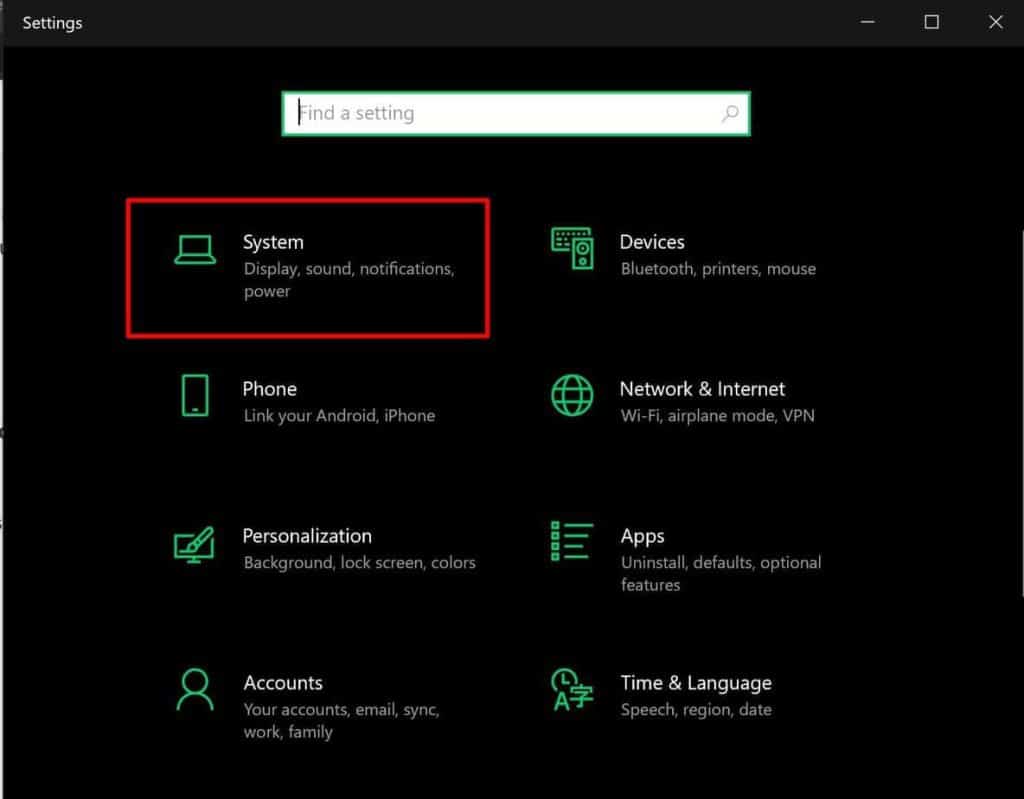Open Devices to manage Bluetooth and printers
Image resolution: width=1024 pixels, height=799 pixels.
[x=680, y=255]
